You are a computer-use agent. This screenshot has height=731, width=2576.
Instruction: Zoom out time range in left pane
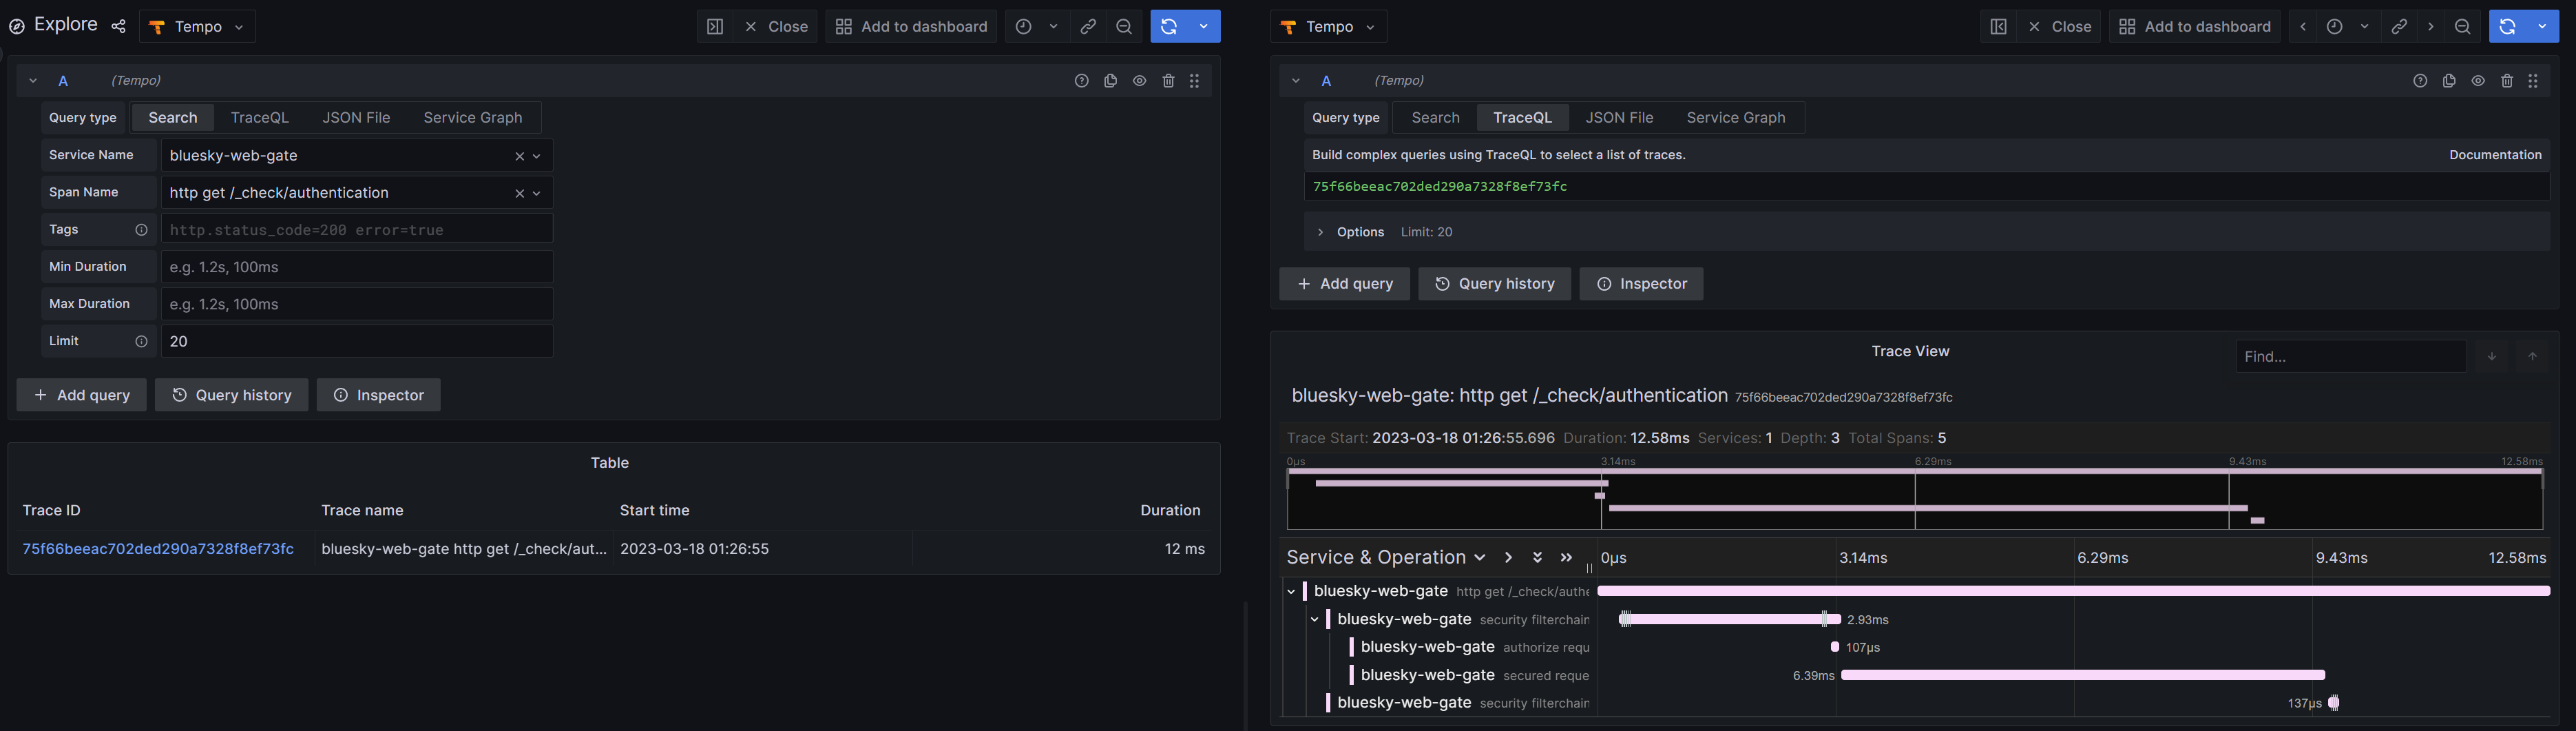click(1124, 27)
